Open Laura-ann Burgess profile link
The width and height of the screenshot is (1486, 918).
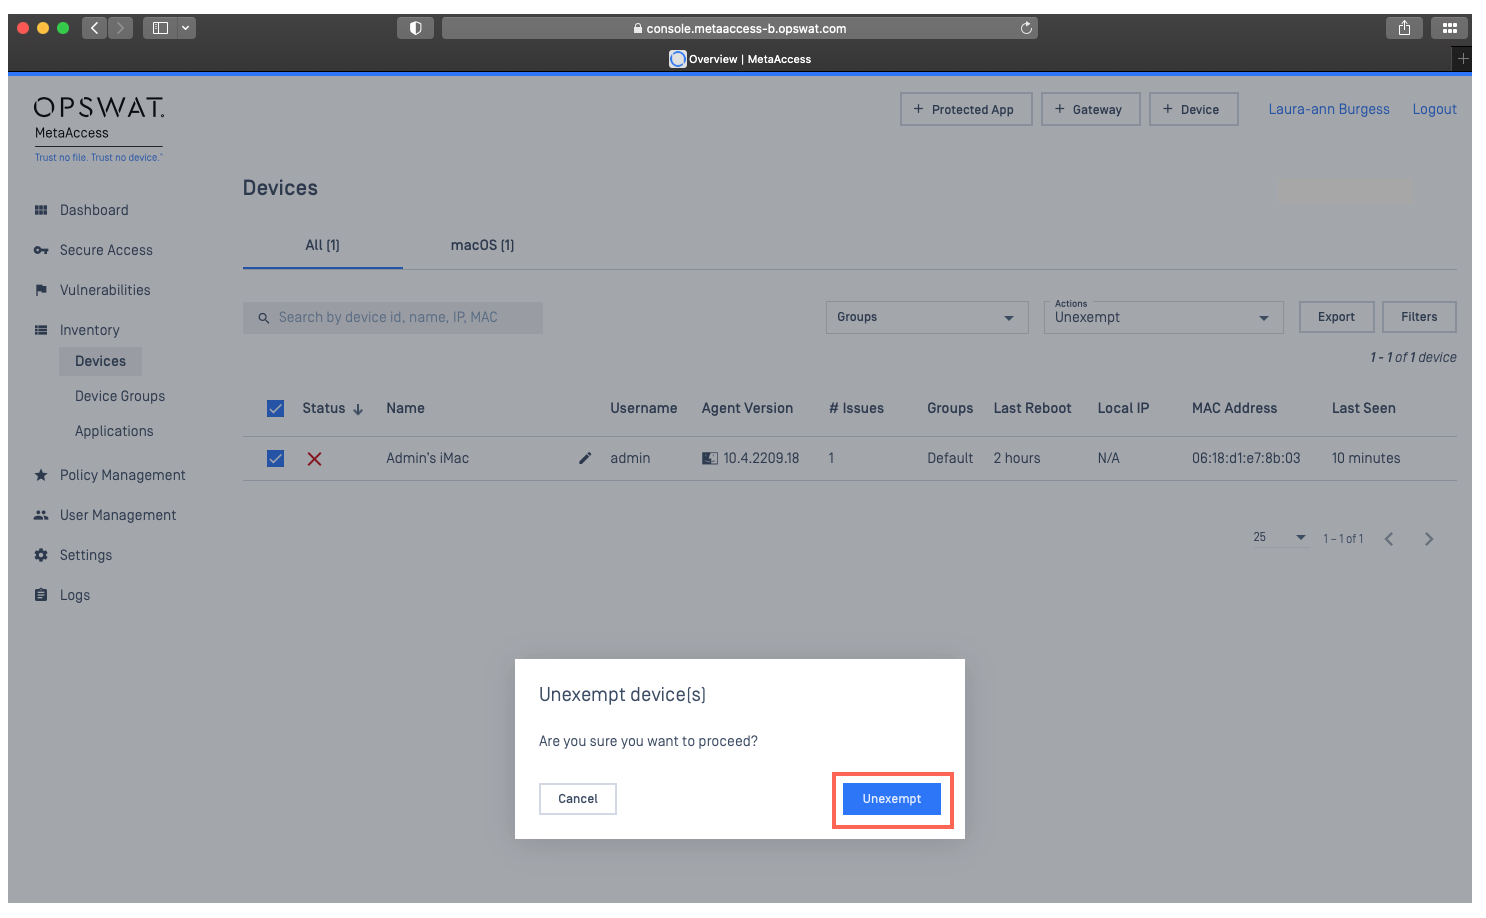click(1329, 109)
